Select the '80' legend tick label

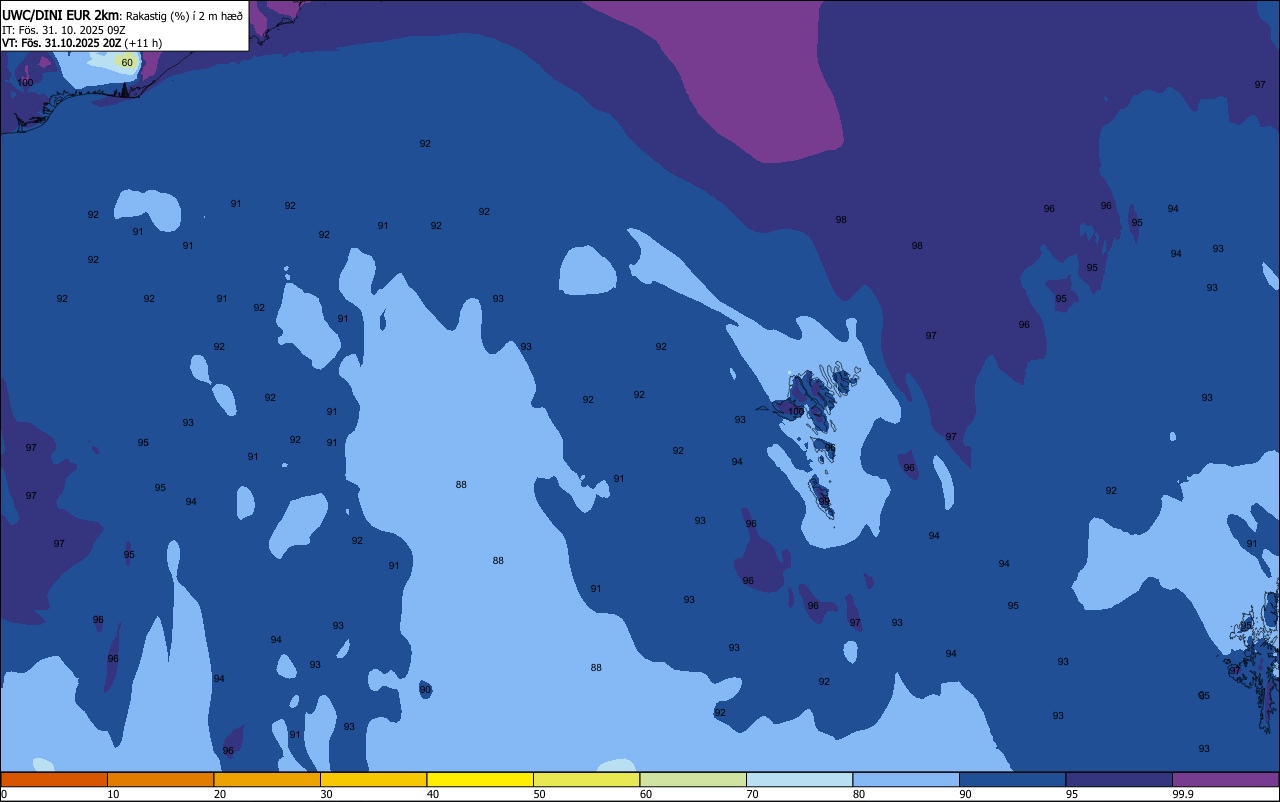point(859,794)
